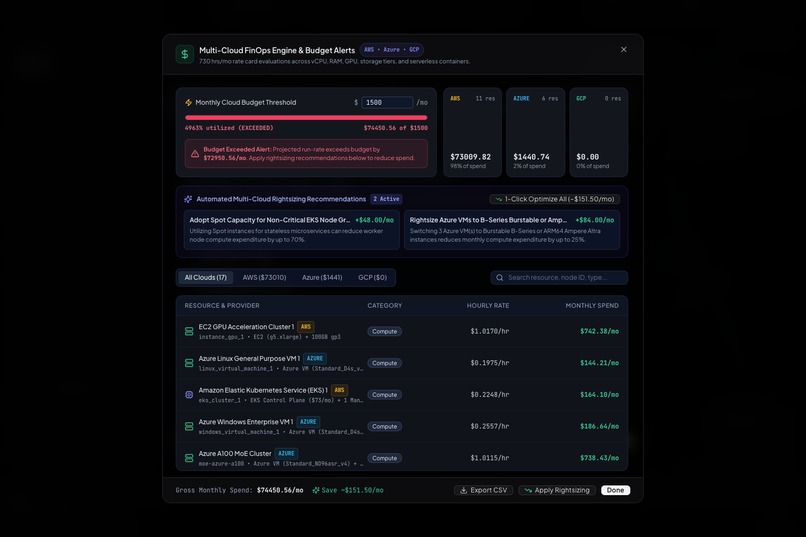
Task: Click the green dollar FinOps logo icon
Action: pos(185,54)
